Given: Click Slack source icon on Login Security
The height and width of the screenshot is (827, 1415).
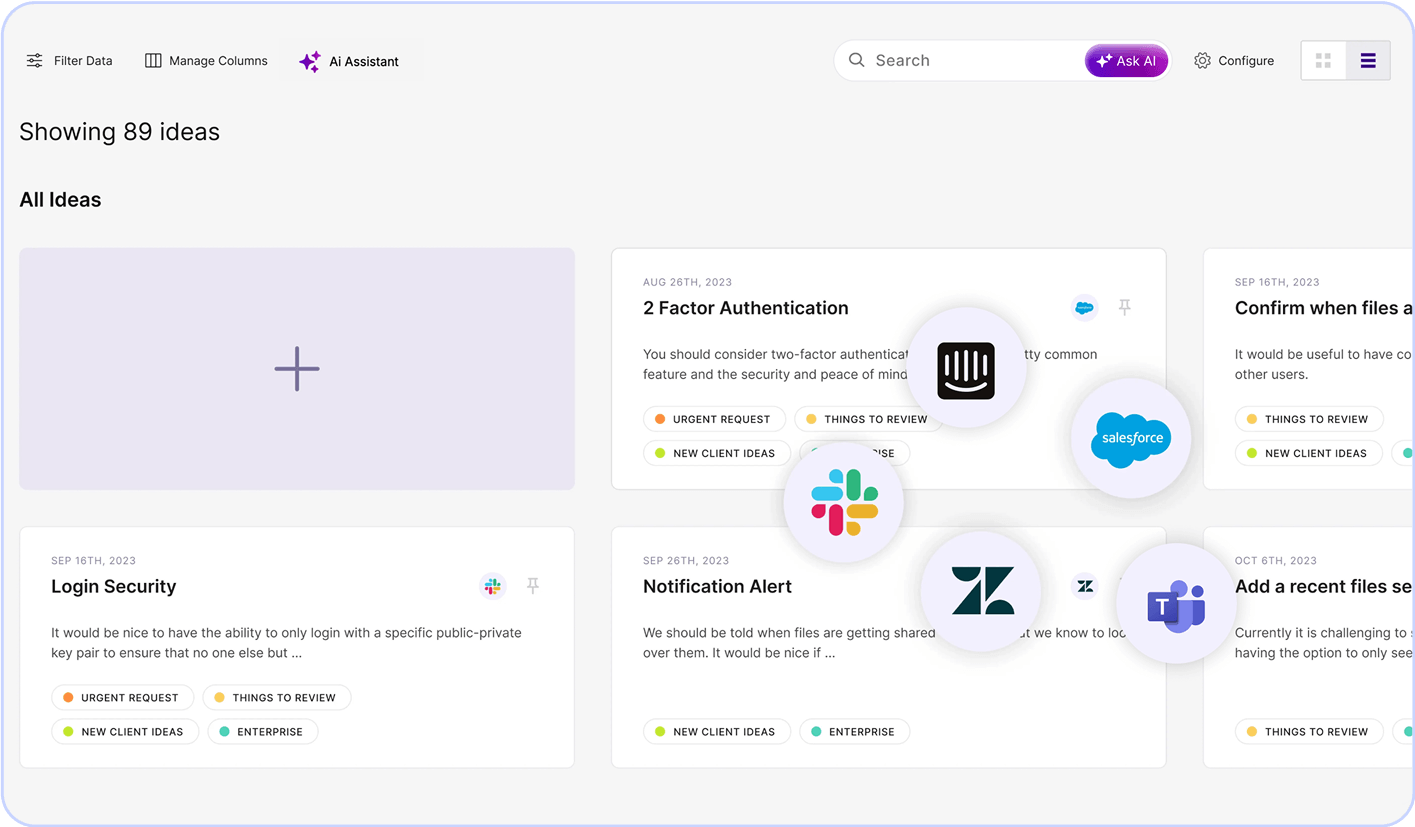Looking at the screenshot, I should point(492,586).
